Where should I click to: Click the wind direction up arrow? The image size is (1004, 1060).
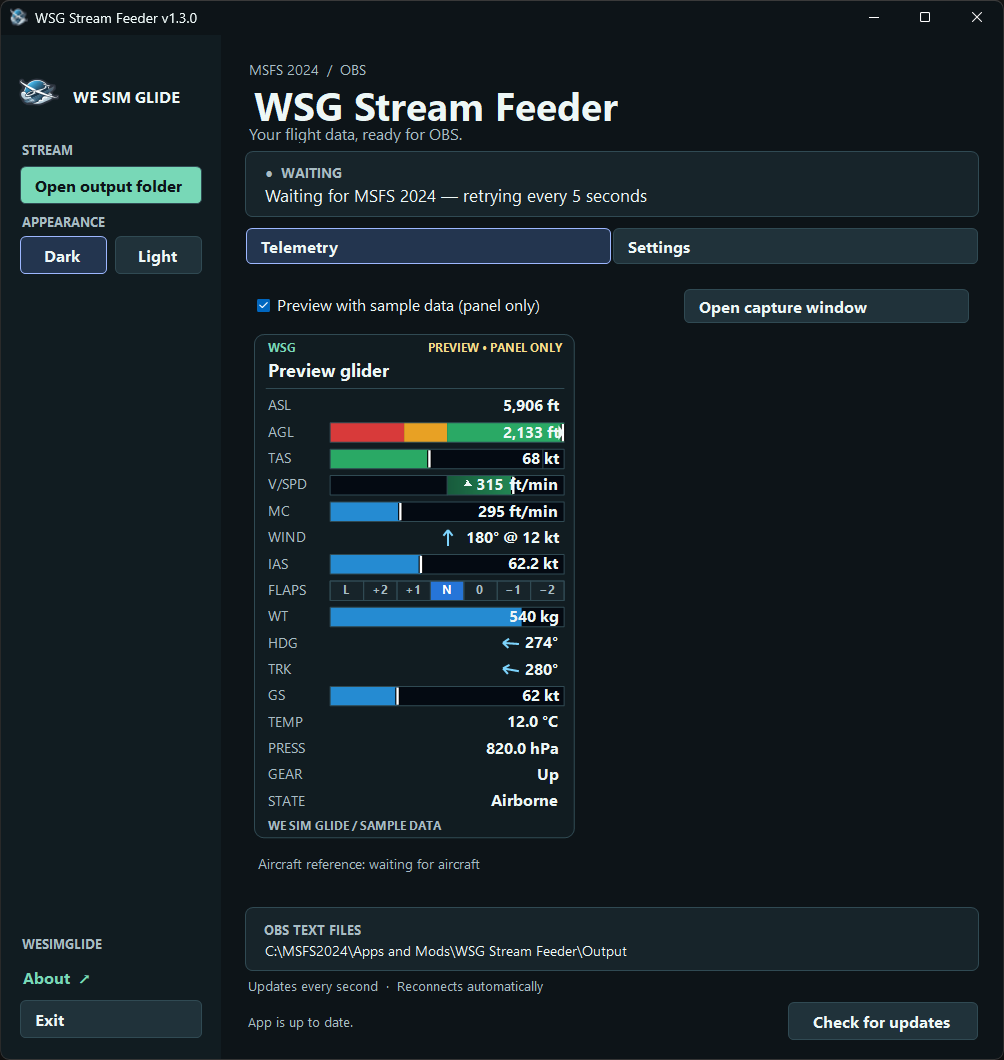(x=448, y=537)
